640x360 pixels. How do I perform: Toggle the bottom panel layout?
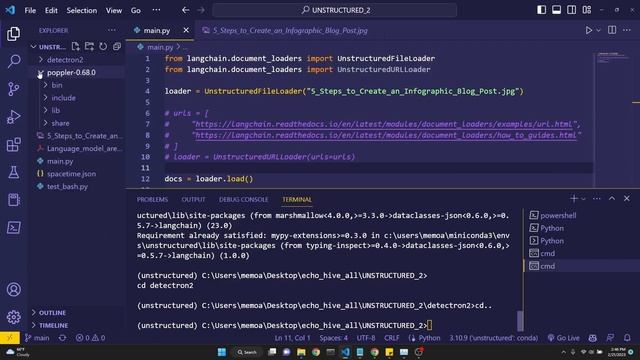(556, 10)
